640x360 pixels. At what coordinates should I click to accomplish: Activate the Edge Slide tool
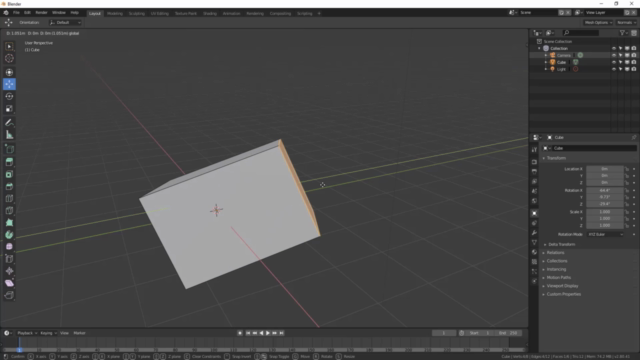tap(9, 259)
